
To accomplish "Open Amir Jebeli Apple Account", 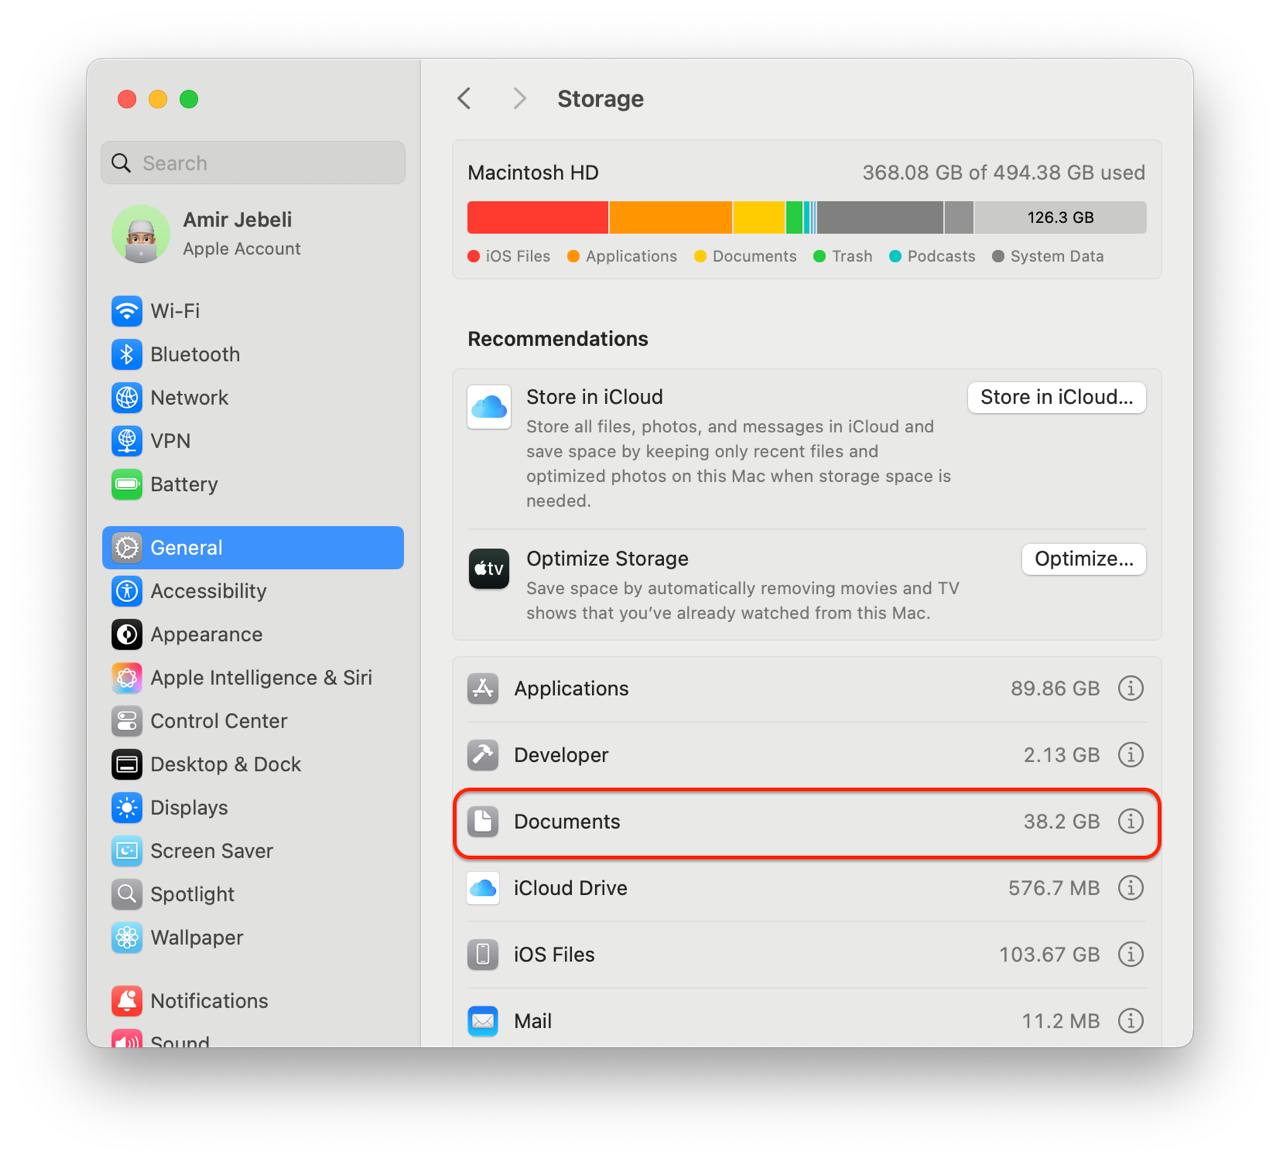I will point(253,234).
